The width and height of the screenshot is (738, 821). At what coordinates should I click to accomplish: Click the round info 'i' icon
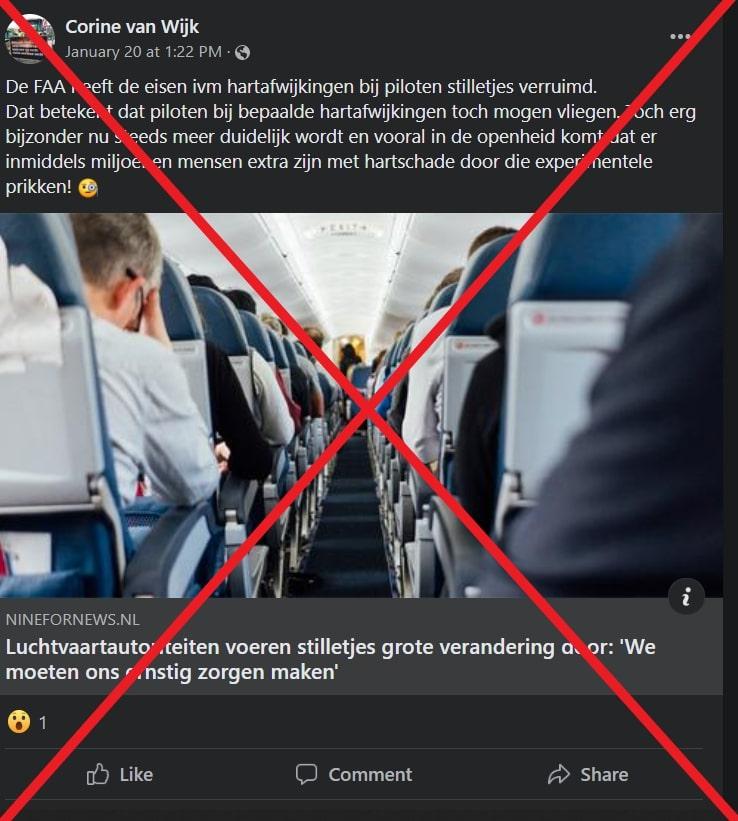click(686, 596)
